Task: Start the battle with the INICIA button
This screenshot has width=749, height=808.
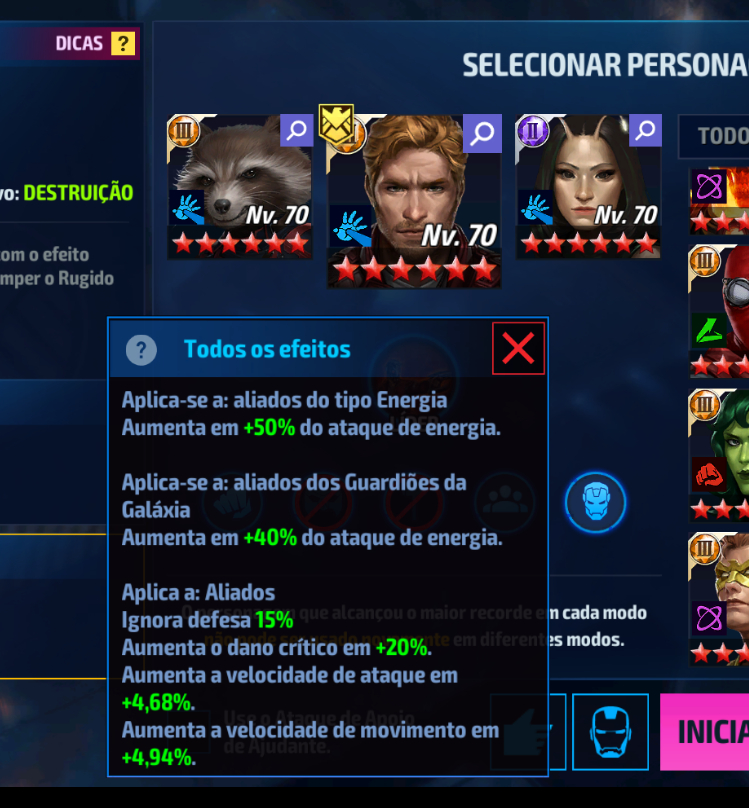Action: pyautogui.click(x=705, y=732)
